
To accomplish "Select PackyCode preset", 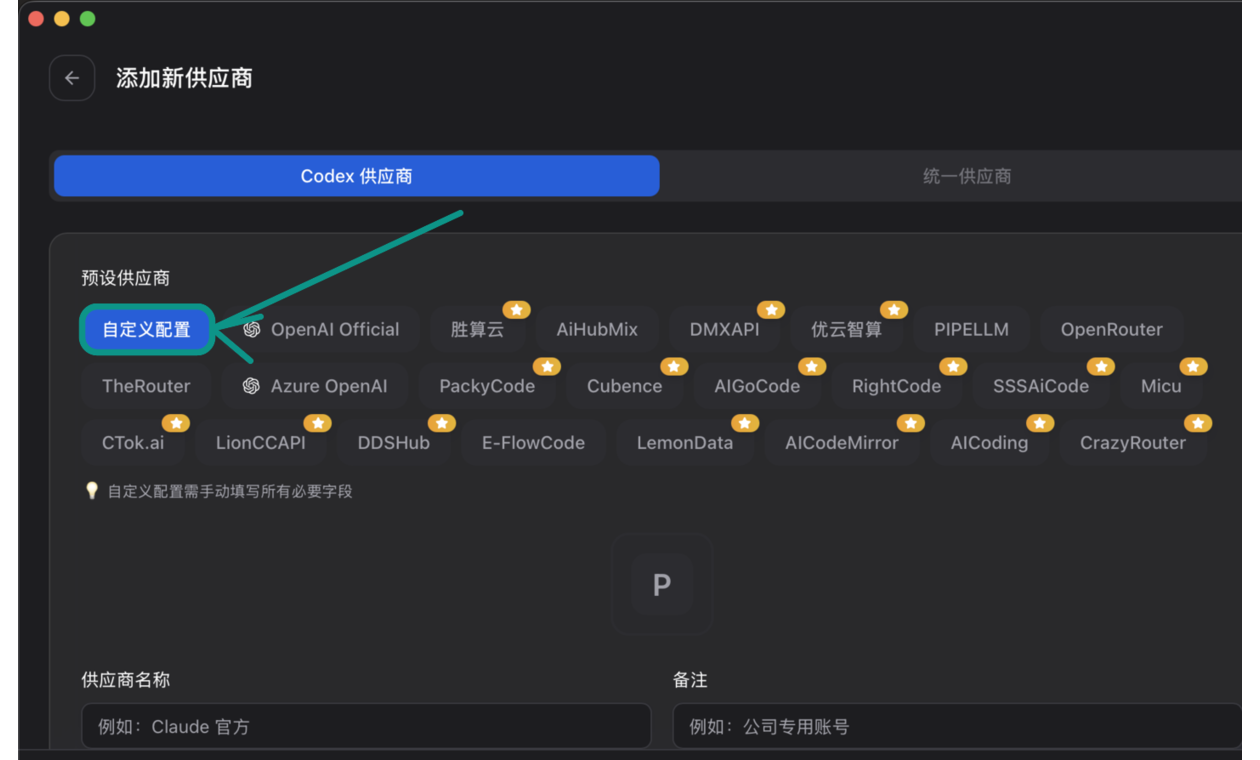I will click(x=487, y=386).
